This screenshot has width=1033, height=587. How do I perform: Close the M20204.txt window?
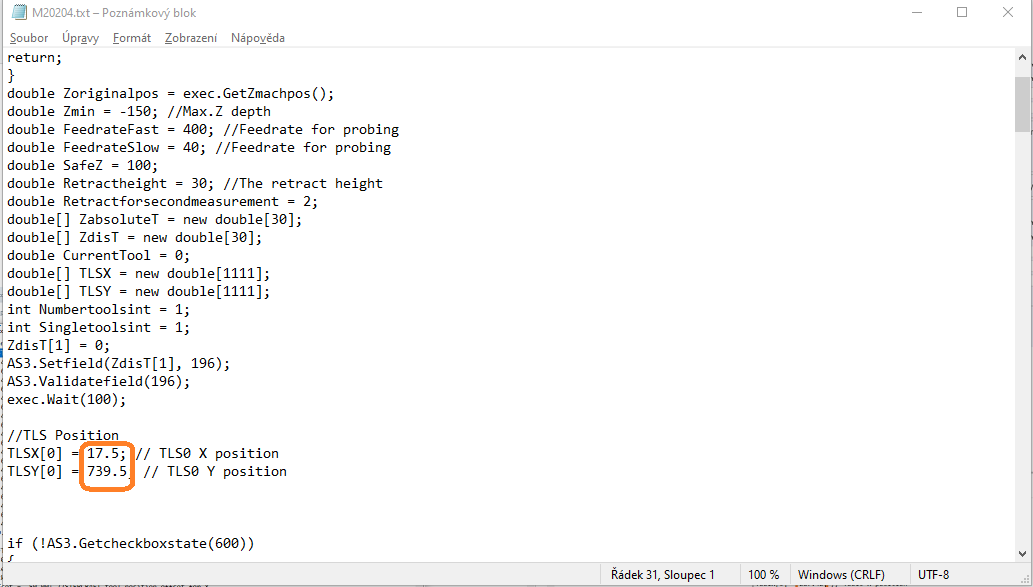(1007, 13)
